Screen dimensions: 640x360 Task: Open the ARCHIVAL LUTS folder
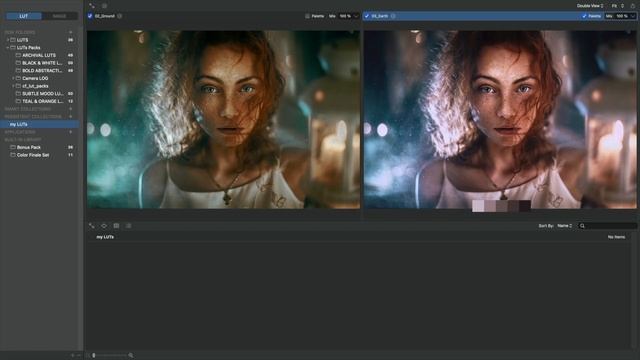39,55
